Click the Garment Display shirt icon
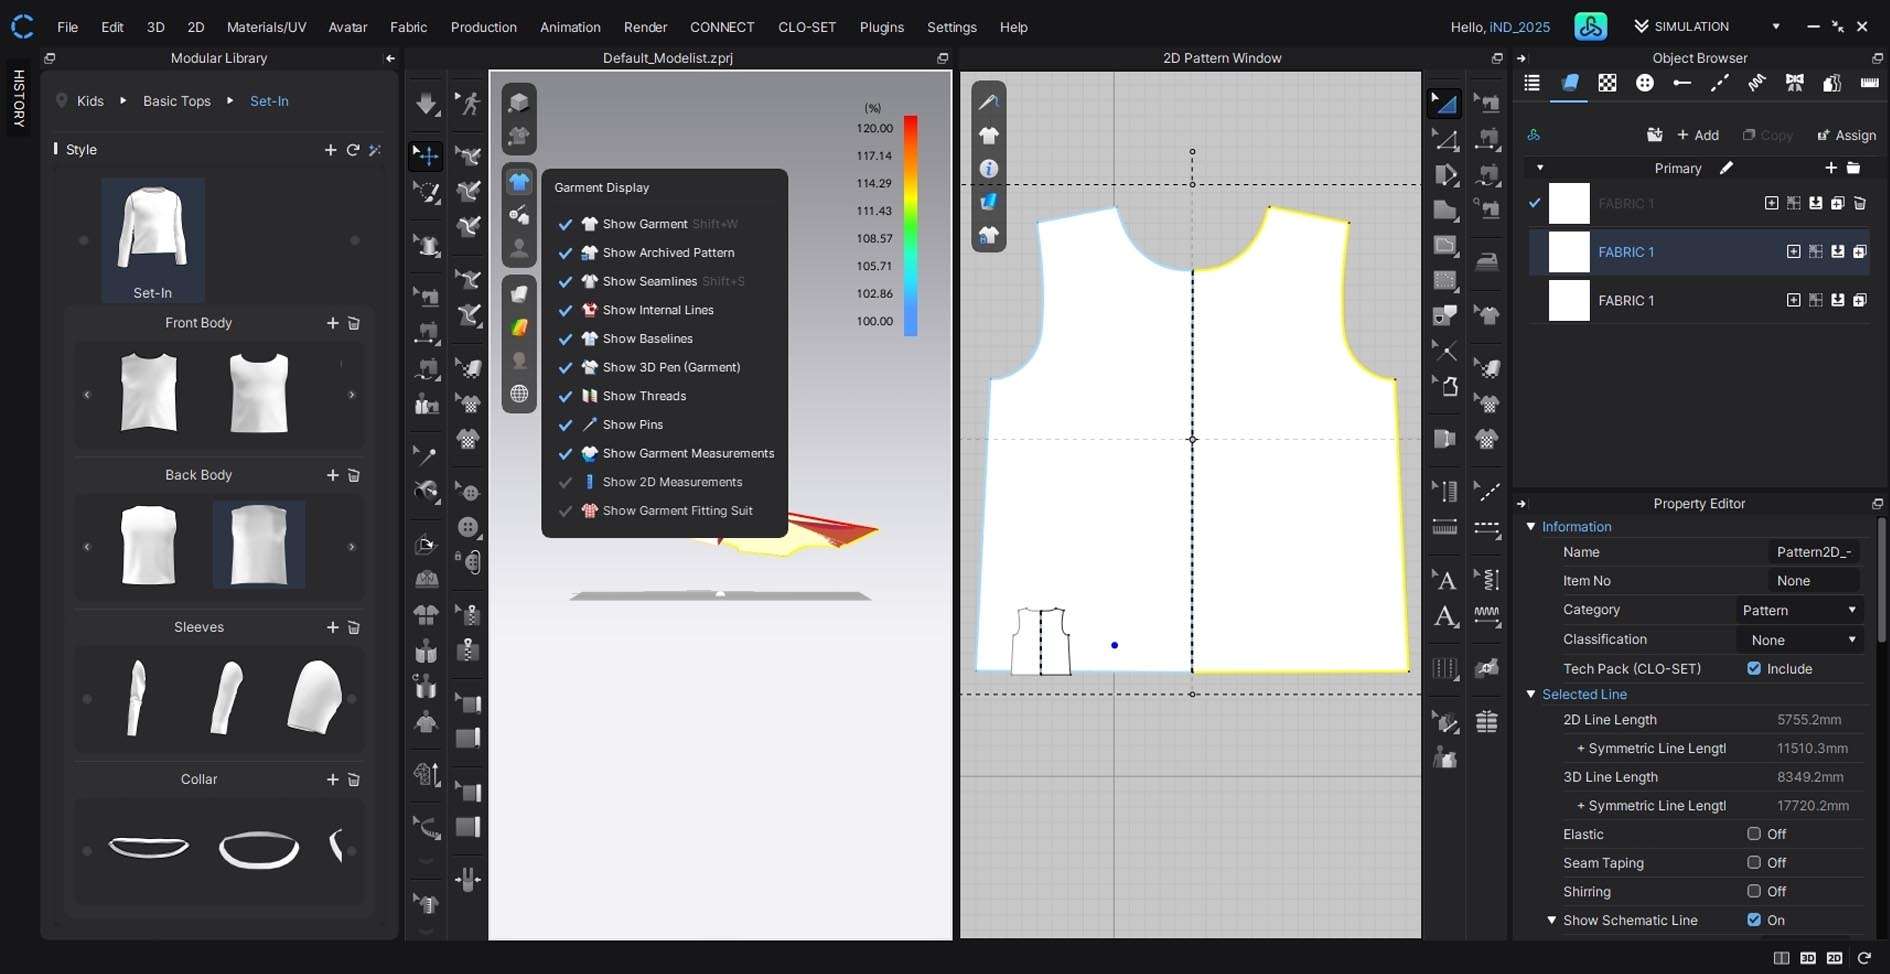Screen dimensions: 1890x974 (519, 181)
